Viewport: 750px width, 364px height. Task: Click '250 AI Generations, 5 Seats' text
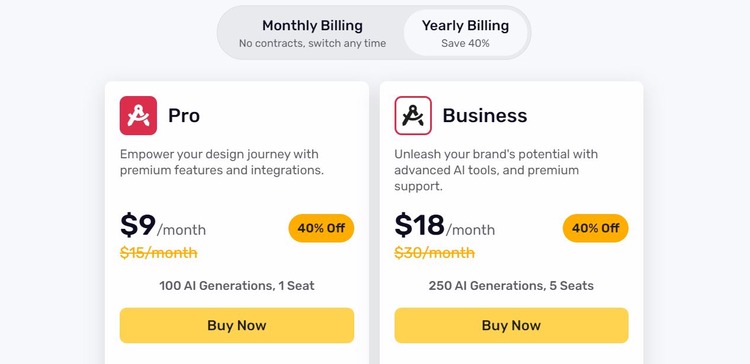point(511,286)
